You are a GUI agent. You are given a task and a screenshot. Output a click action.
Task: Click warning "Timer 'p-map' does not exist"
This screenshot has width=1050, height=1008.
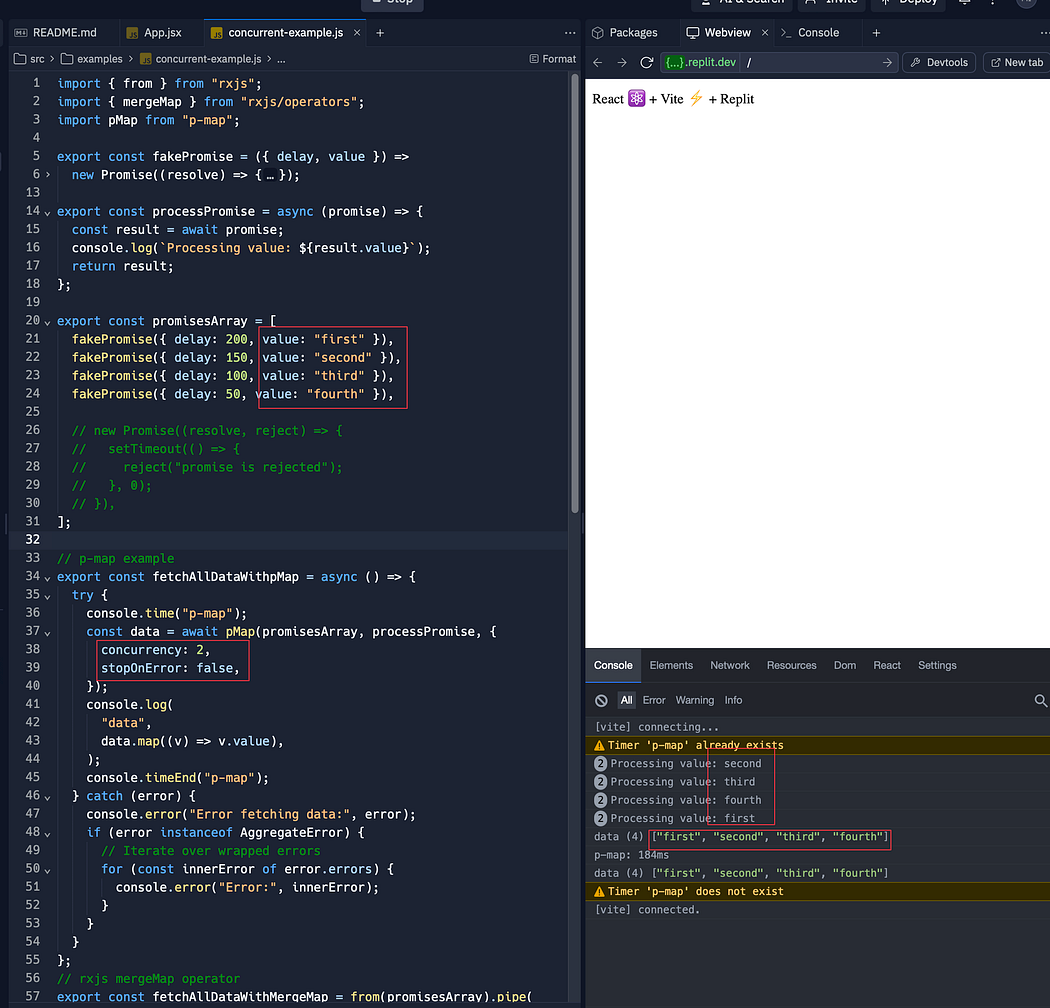point(818,891)
